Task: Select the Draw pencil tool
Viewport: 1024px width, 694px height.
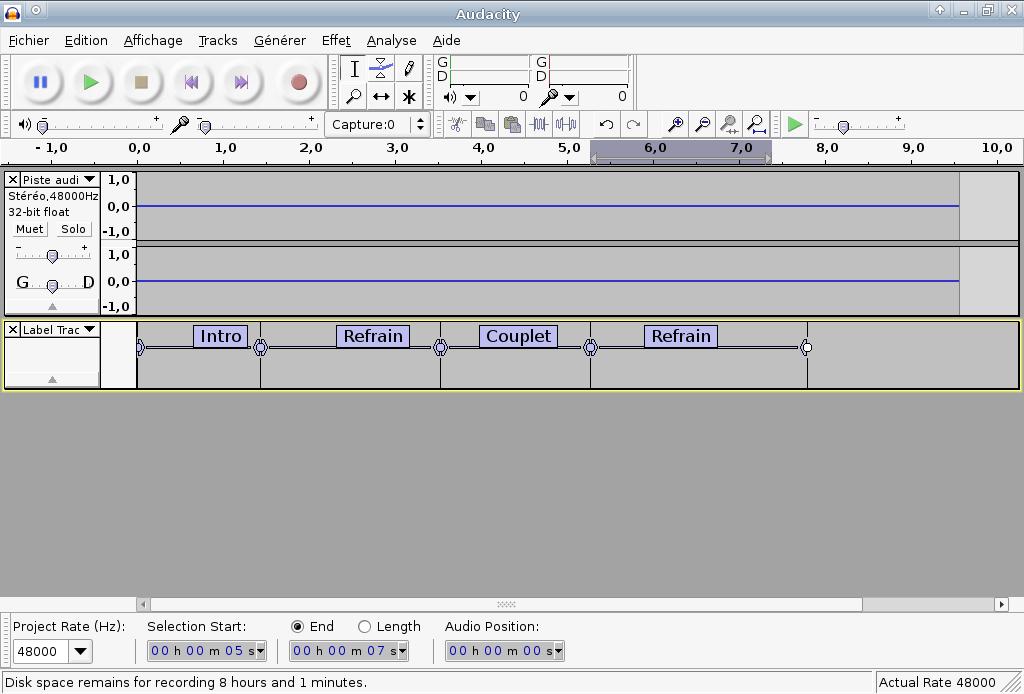Action: [x=409, y=69]
